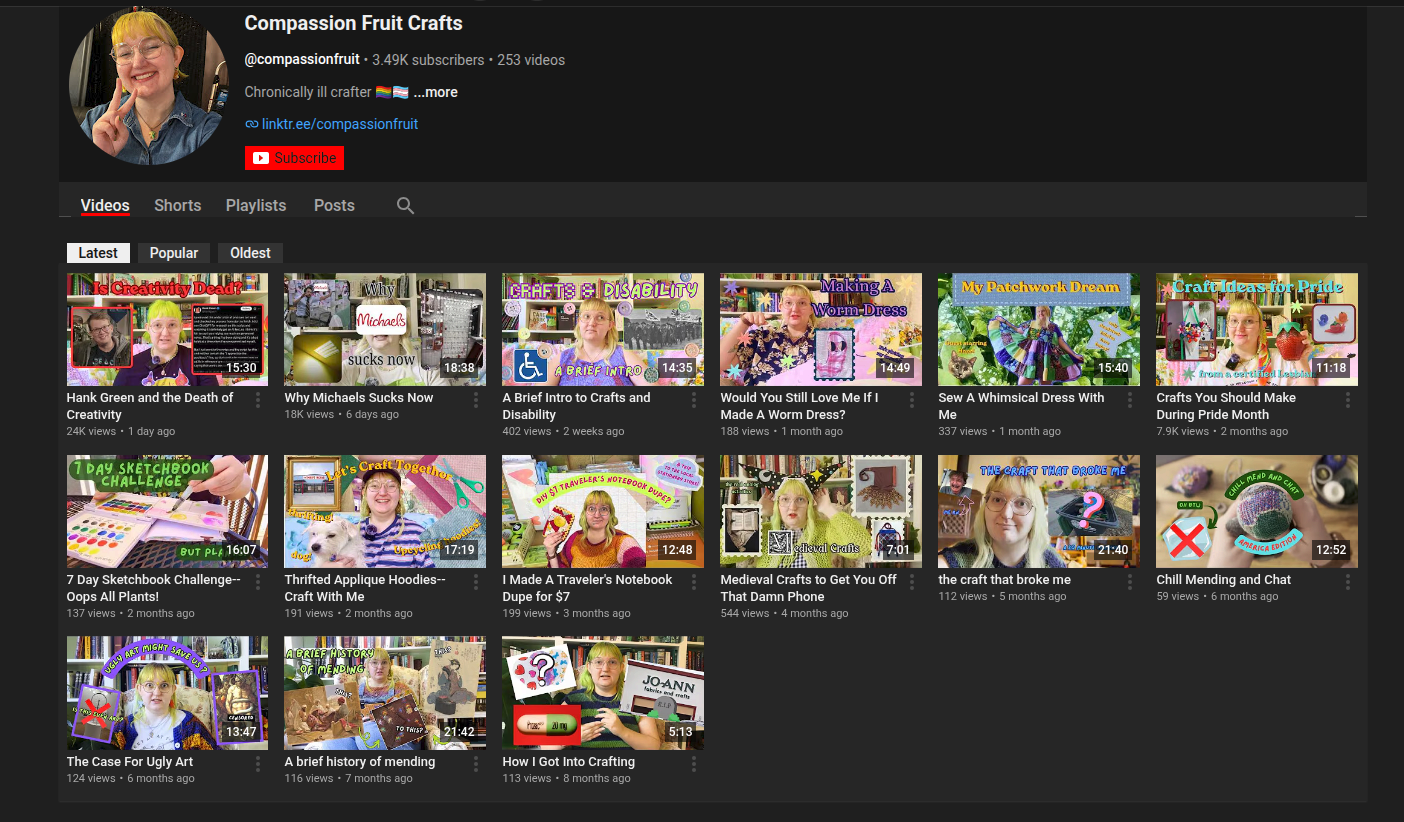Play the 'Medieval Crafts' thumbnail
The height and width of the screenshot is (822, 1404).
[821, 512]
